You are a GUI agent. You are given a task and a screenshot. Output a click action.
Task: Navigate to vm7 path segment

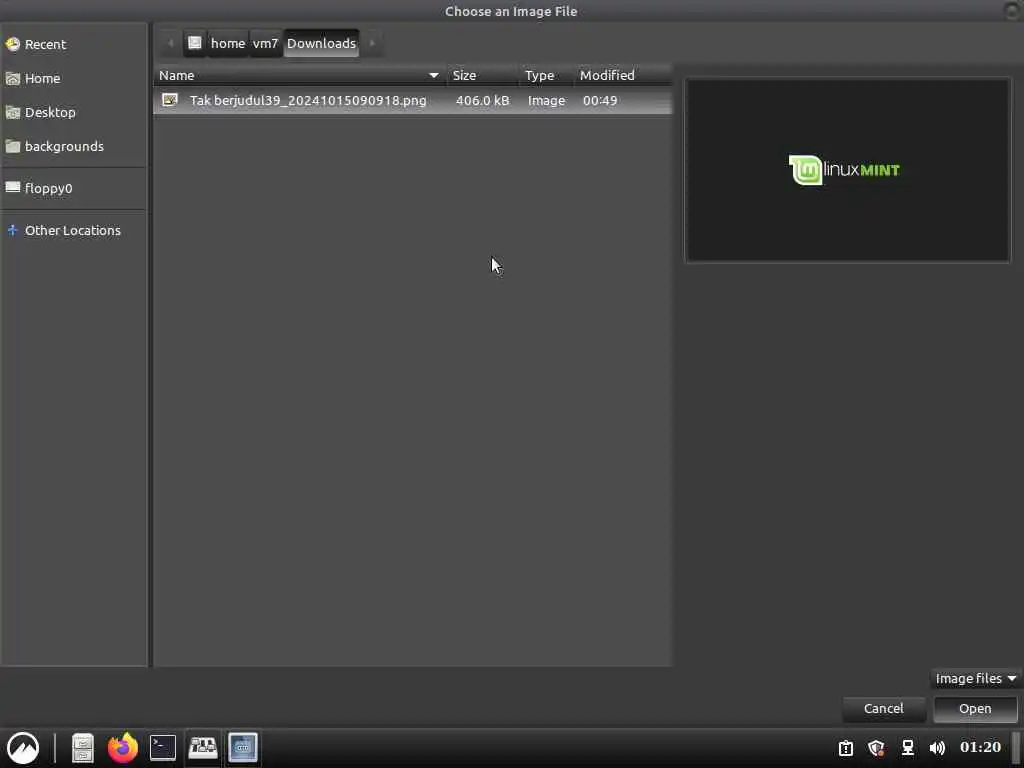(265, 43)
